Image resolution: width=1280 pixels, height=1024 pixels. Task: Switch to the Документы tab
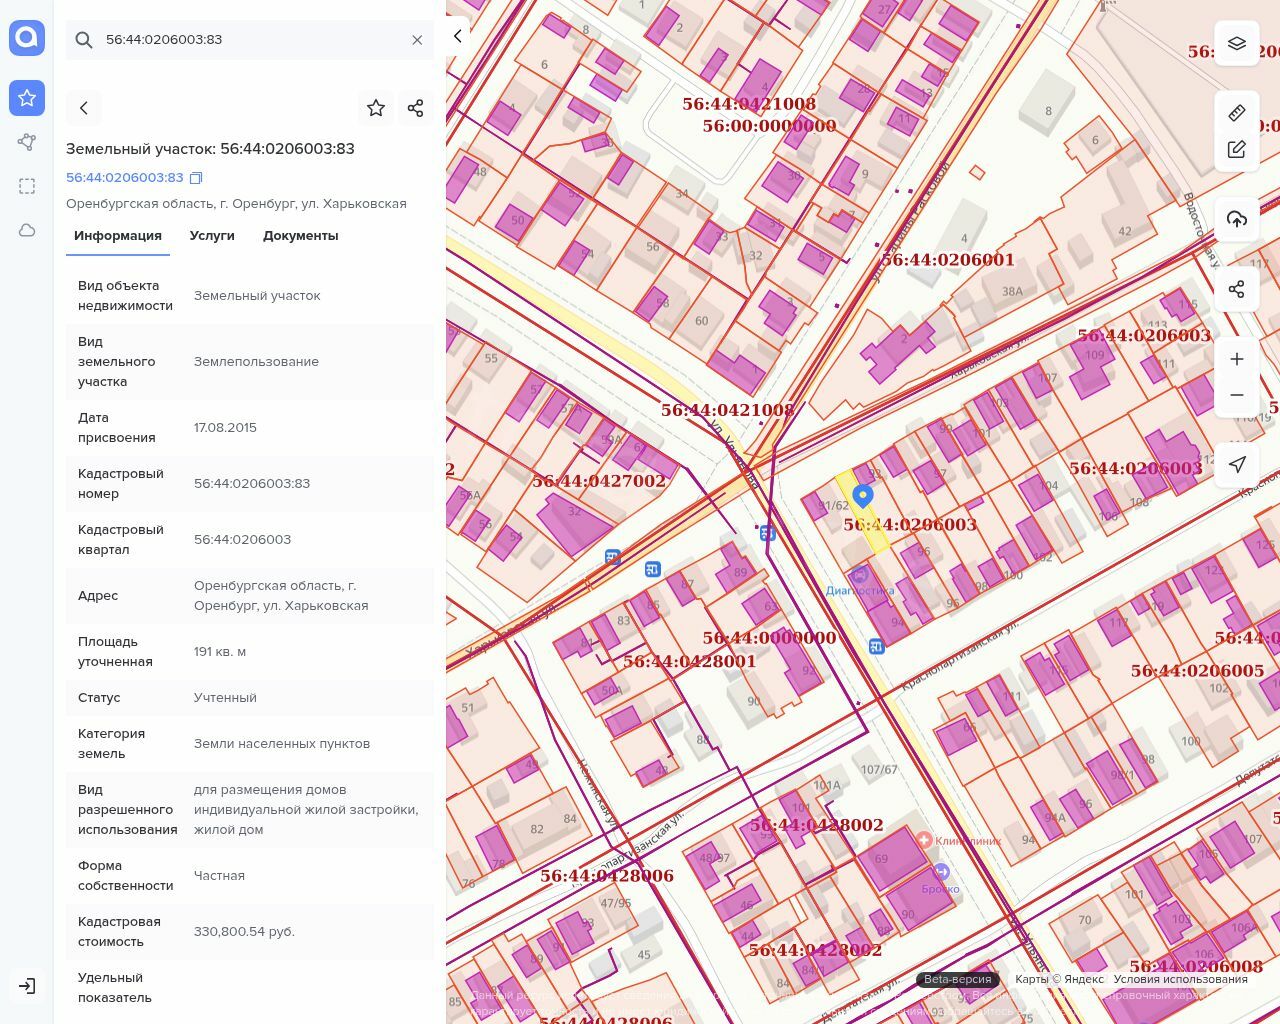[300, 236]
